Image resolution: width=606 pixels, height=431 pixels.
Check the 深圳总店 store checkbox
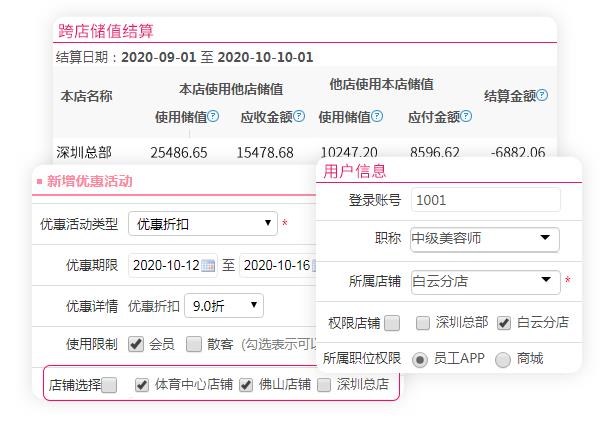point(324,384)
